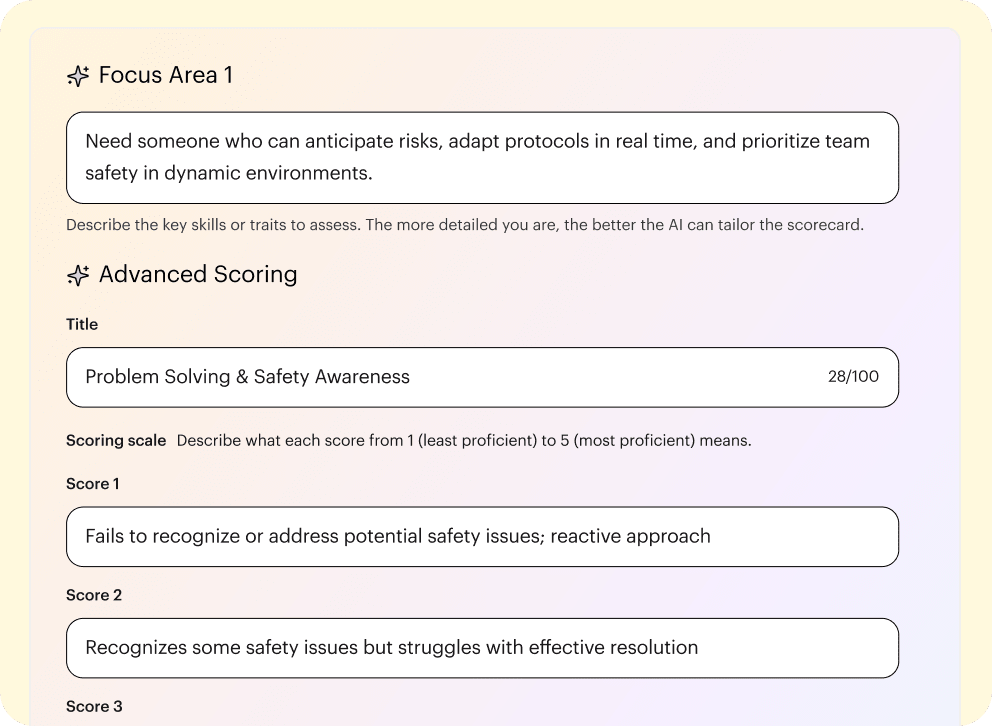The width and height of the screenshot is (992, 726).
Task: Click the scoring scale instructions about 1 to 5
Action: (x=464, y=440)
